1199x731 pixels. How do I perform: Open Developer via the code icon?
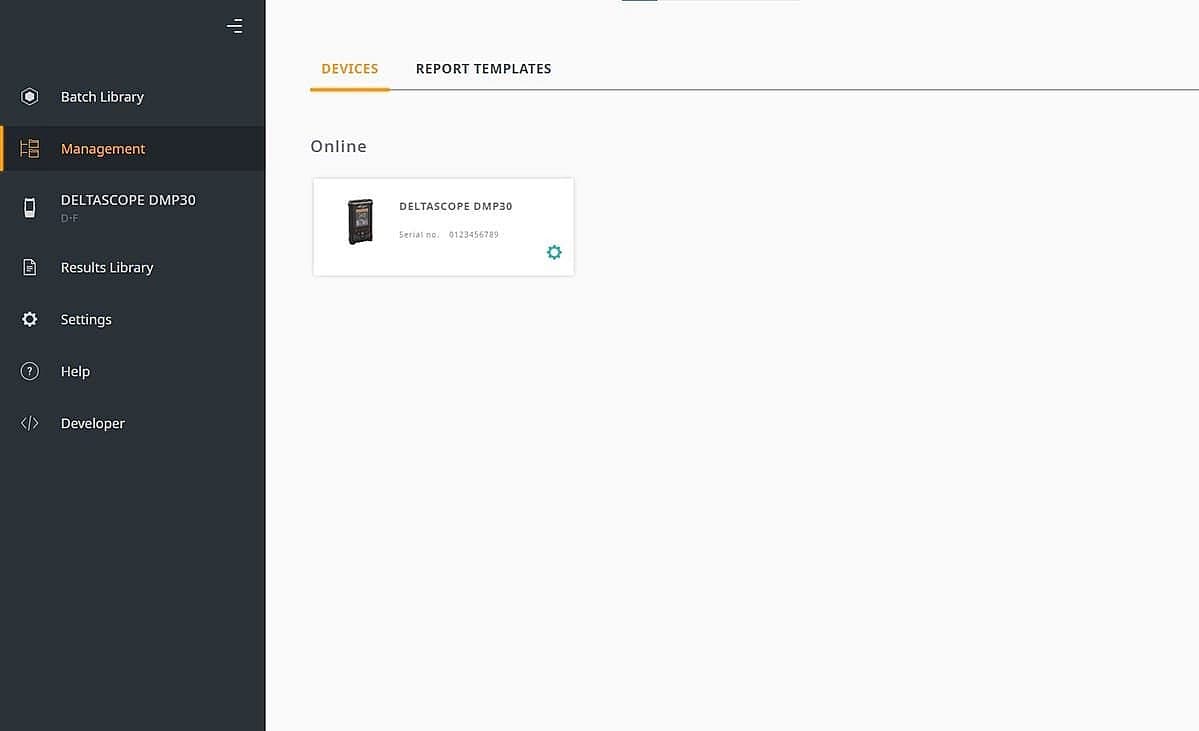click(x=29, y=423)
